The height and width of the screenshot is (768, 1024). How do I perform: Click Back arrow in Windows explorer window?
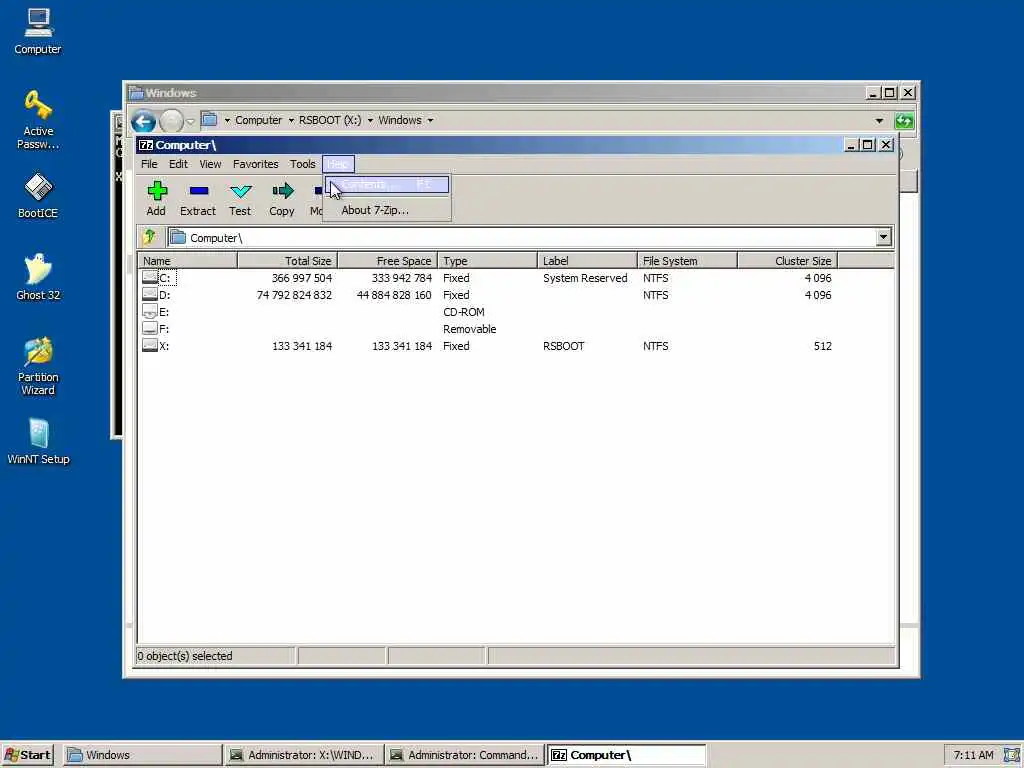click(x=143, y=121)
